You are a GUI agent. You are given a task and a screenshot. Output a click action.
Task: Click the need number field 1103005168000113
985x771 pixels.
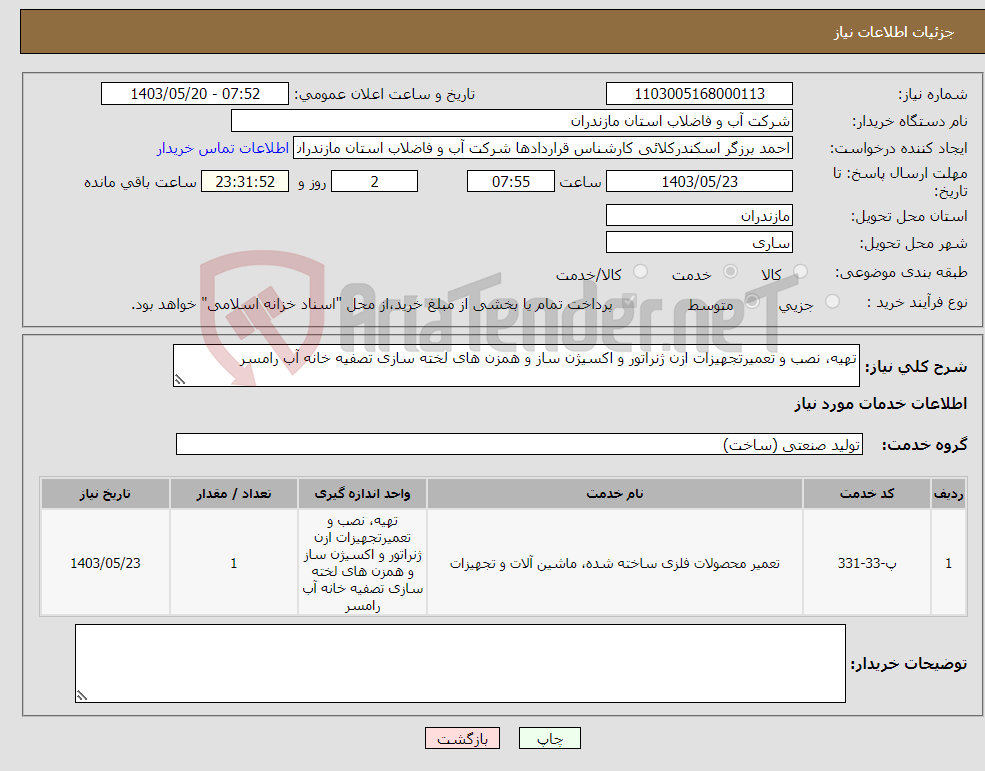(699, 94)
